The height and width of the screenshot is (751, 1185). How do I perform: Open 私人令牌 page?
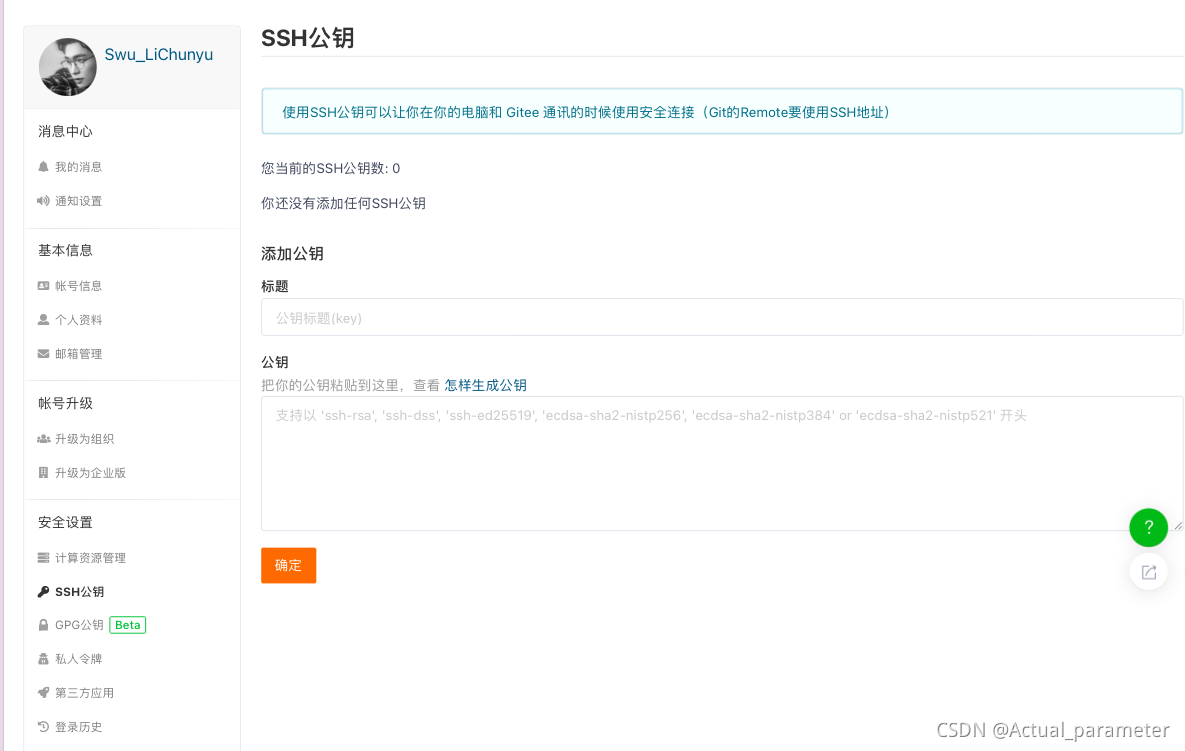coord(79,659)
